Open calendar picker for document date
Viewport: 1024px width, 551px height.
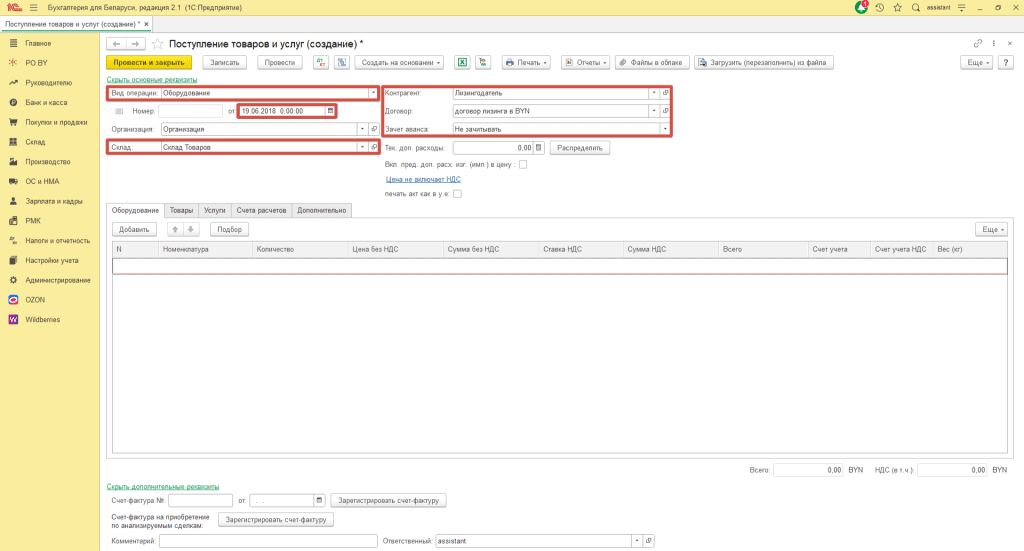click(x=330, y=111)
